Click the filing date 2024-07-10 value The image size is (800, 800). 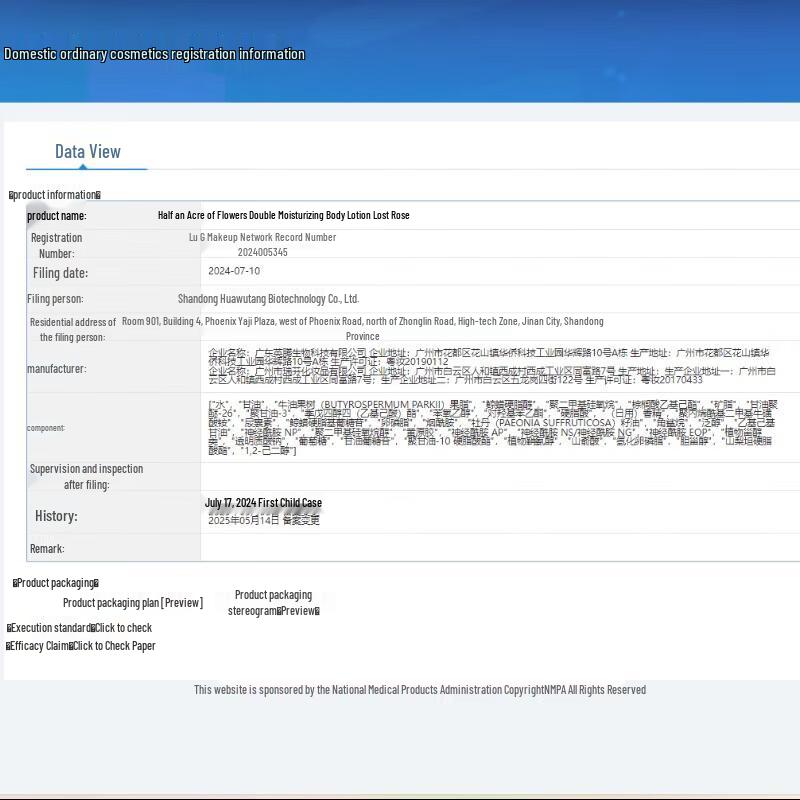(x=234, y=271)
